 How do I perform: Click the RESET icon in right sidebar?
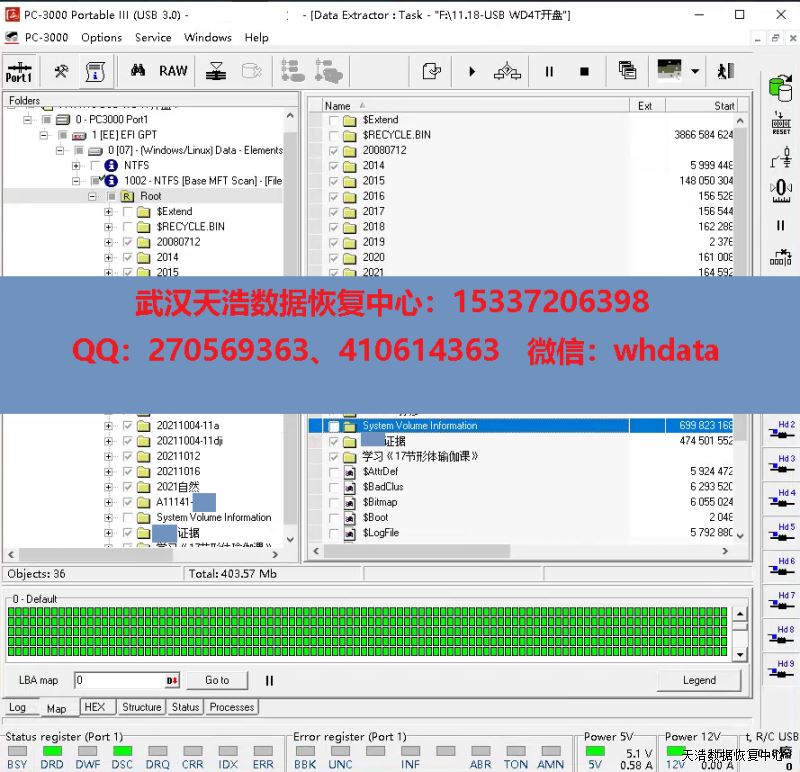(781, 124)
